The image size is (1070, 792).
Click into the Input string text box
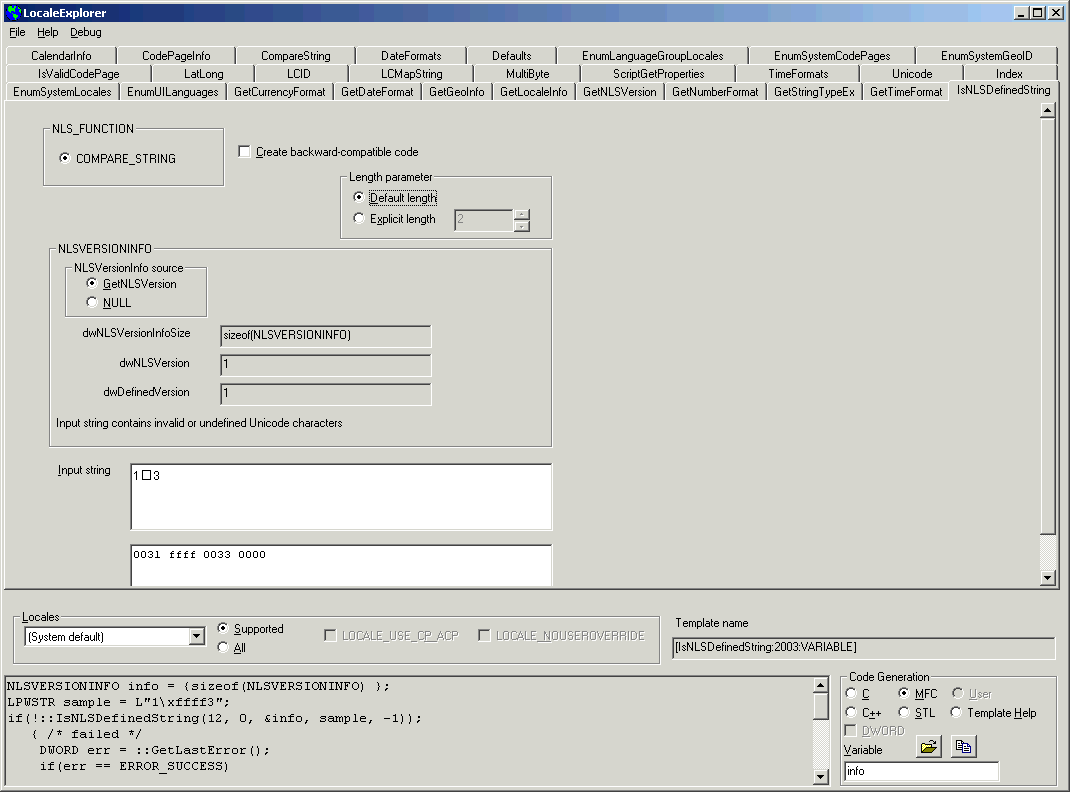(341, 497)
